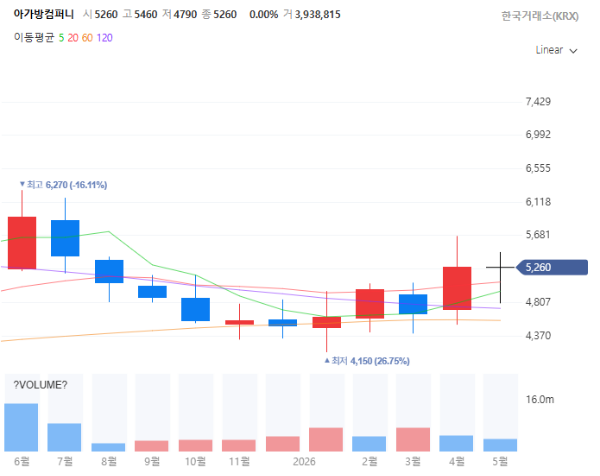Open the Linear scale dropdown

click(x=556, y=50)
